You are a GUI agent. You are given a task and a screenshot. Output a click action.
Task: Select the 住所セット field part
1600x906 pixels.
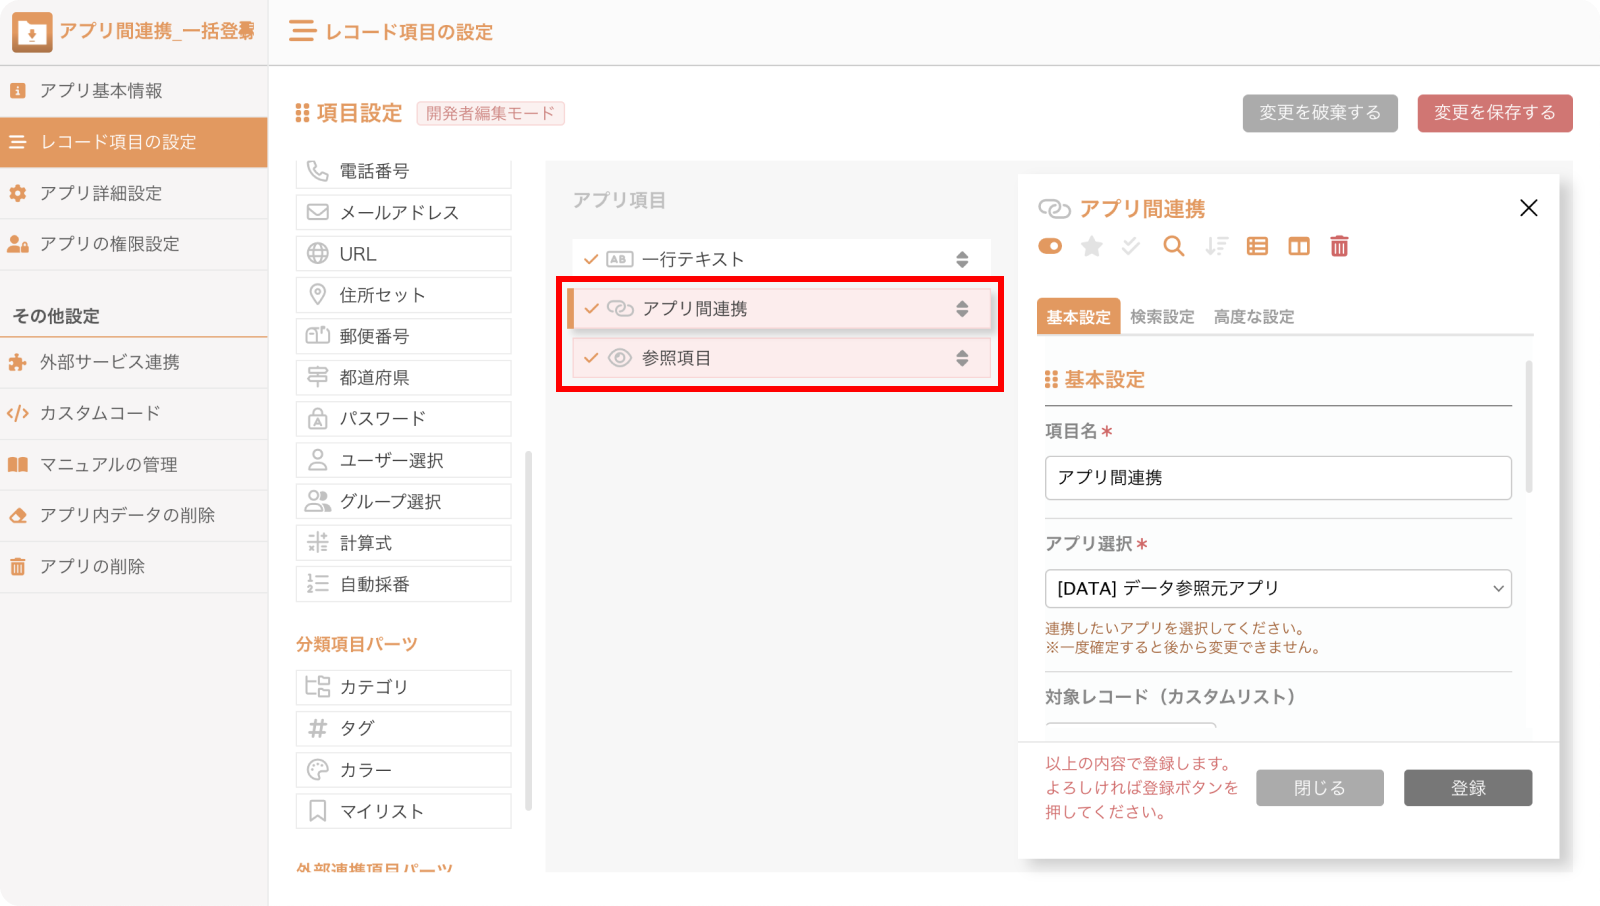click(x=404, y=295)
